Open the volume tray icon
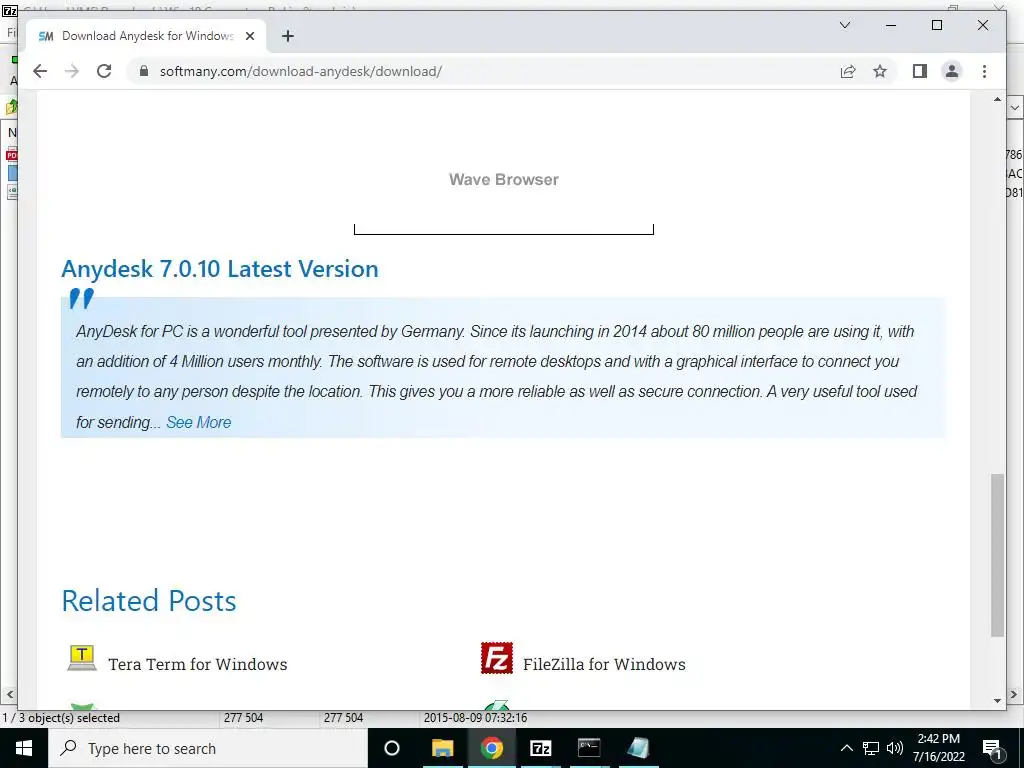 [x=895, y=748]
